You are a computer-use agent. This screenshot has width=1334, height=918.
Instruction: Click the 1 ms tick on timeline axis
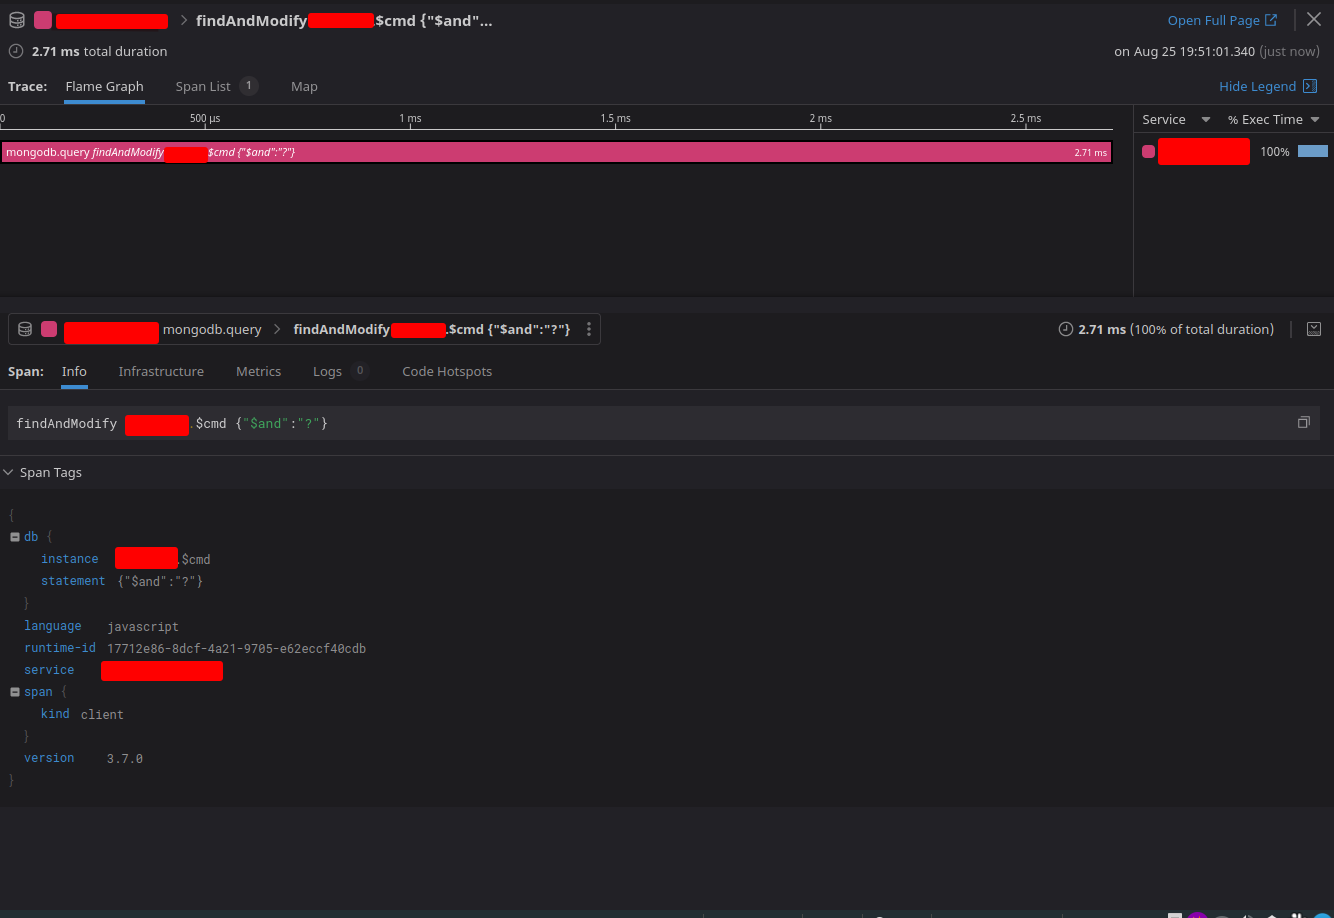(410, 118)
